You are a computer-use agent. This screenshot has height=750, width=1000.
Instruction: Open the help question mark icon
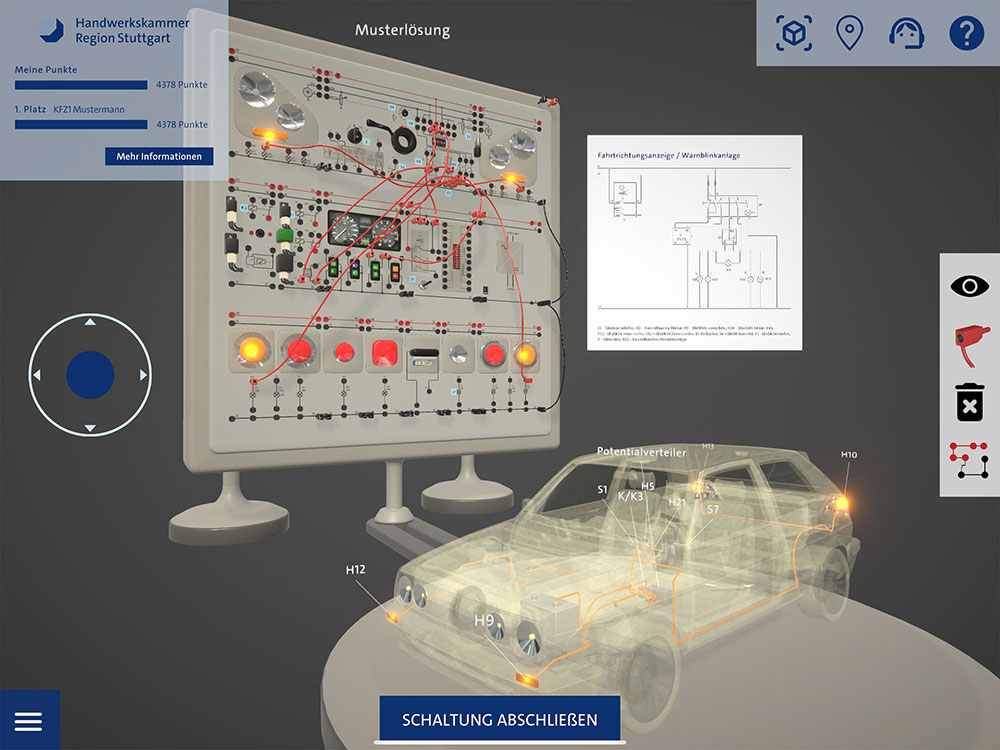coord(966,34)
